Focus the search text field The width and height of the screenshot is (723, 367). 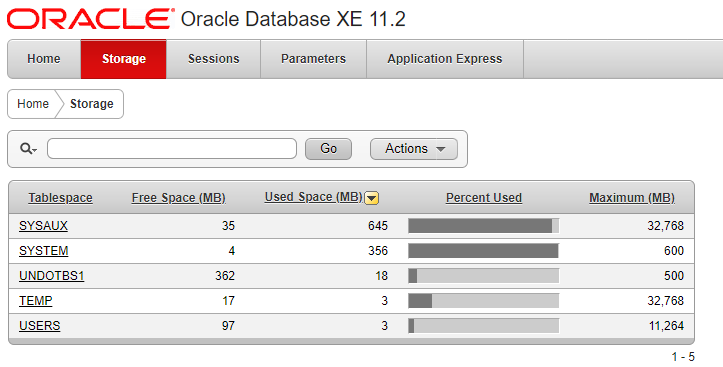coord(172,148)
